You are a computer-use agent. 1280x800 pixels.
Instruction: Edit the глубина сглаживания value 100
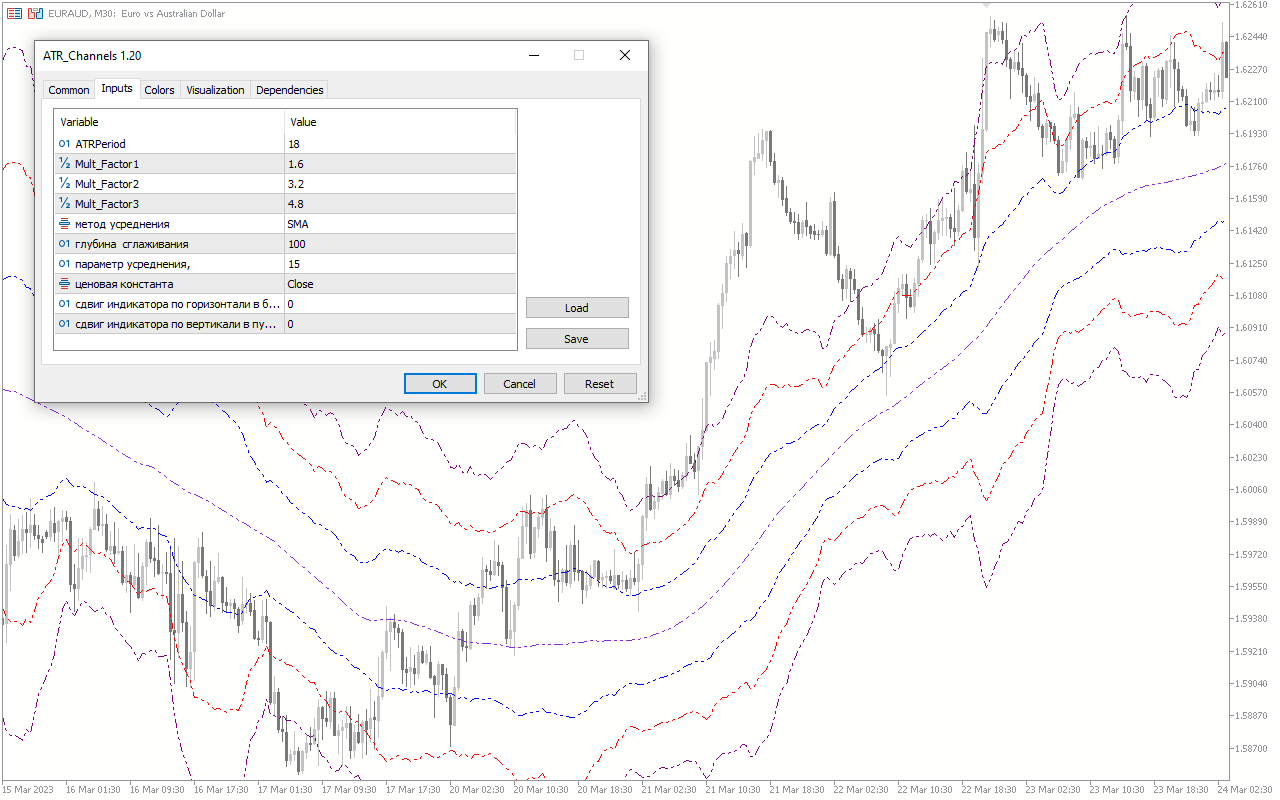[x=400, y=244]
